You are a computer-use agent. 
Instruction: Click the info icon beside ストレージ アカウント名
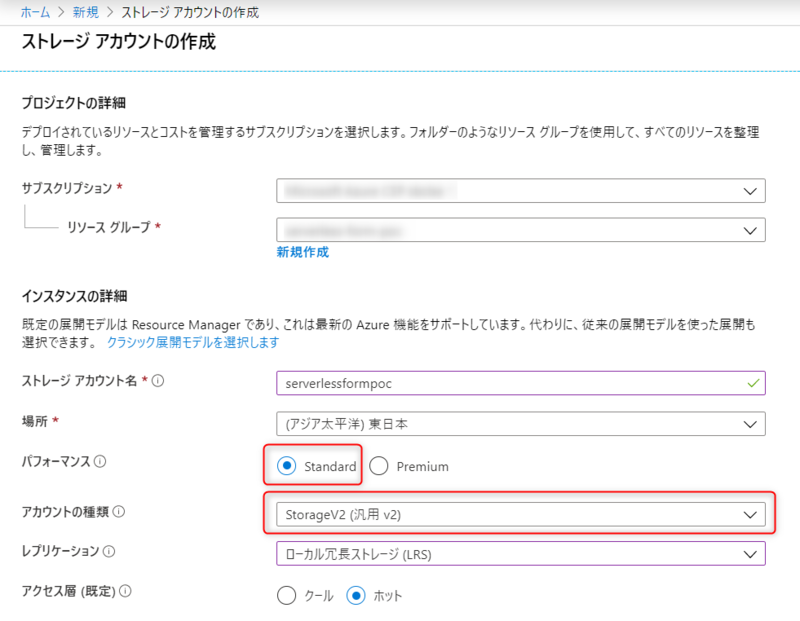coord(158,381)
